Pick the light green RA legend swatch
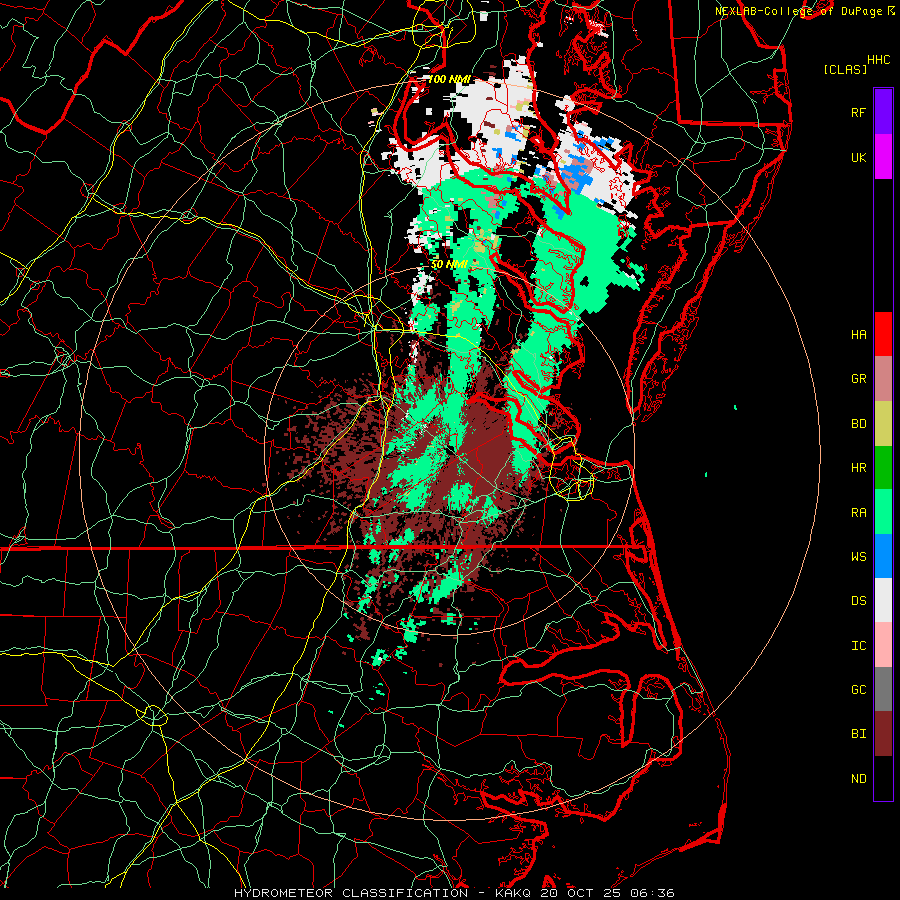Screen dimensions: 900x900 883,512
